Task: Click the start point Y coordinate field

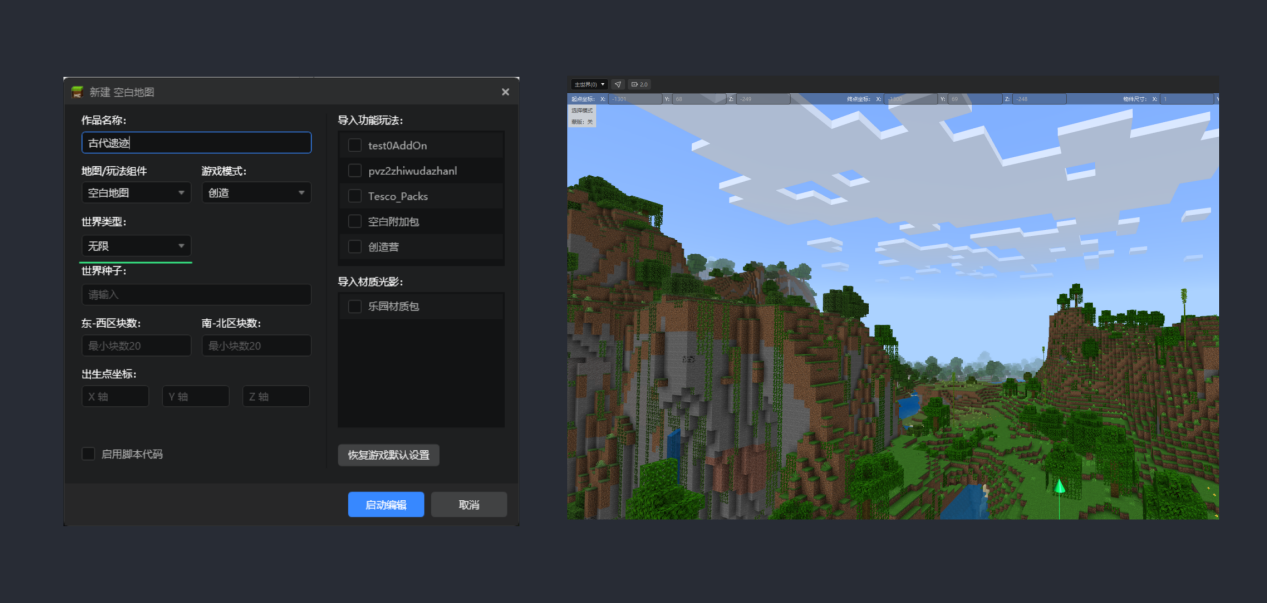Action: [699, 99]
